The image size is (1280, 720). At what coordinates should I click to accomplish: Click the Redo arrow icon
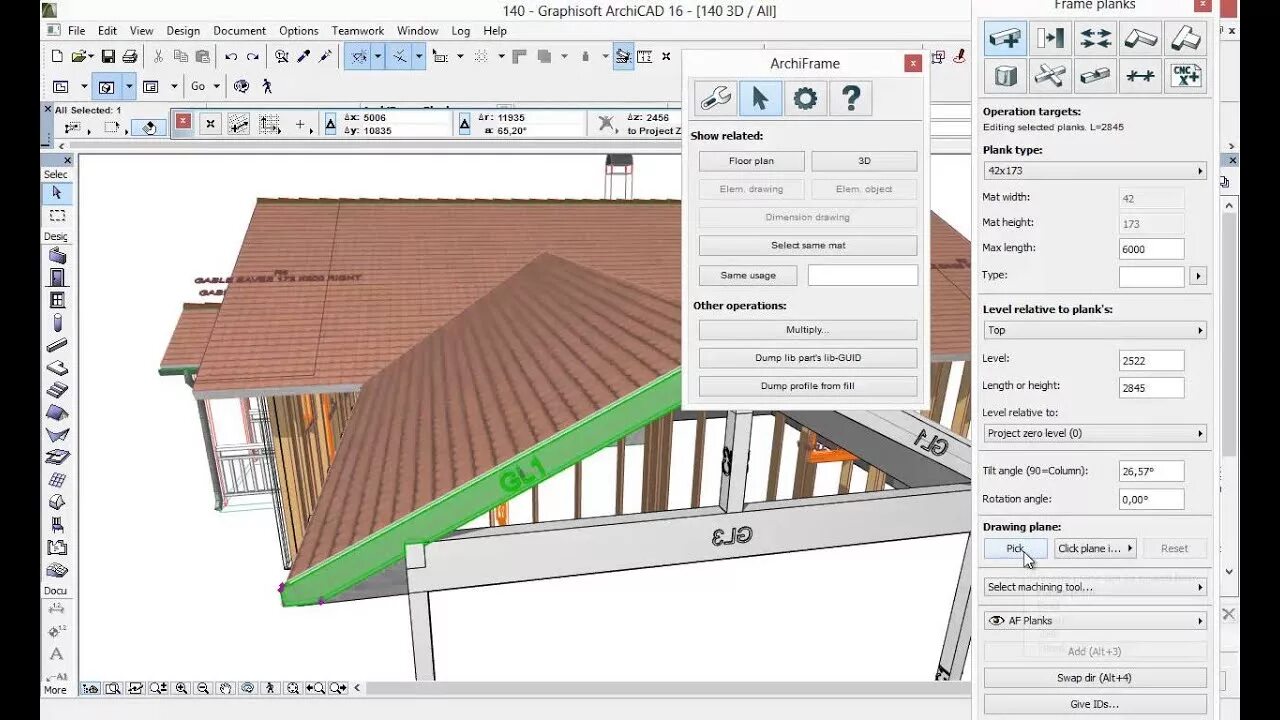(x=253, y=57)
